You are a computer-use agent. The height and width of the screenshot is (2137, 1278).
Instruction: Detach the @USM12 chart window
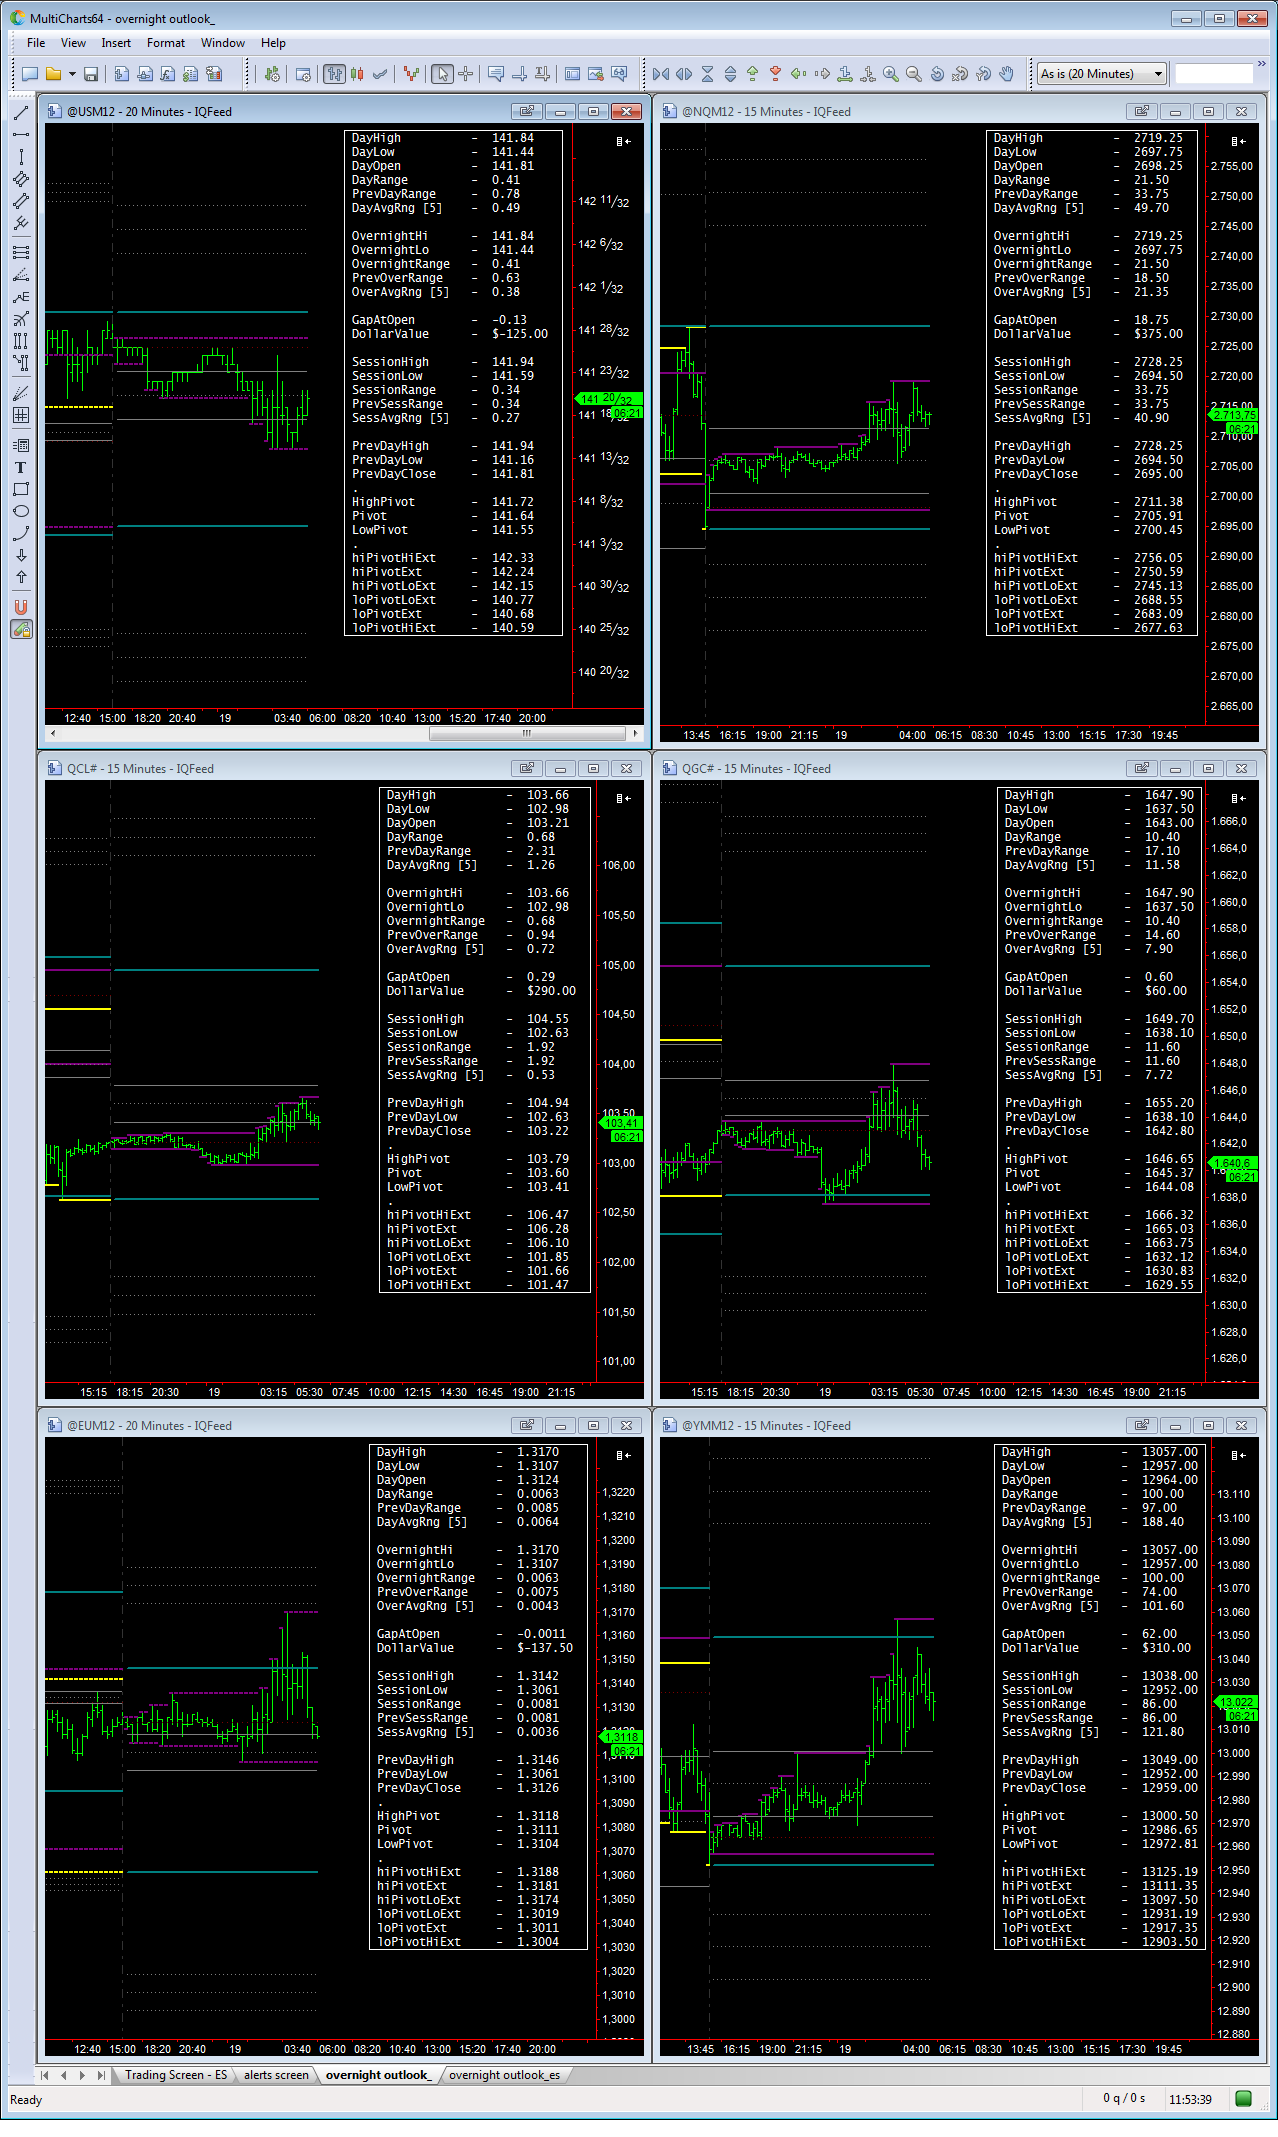pyautogui.click(x=527, y=112)
